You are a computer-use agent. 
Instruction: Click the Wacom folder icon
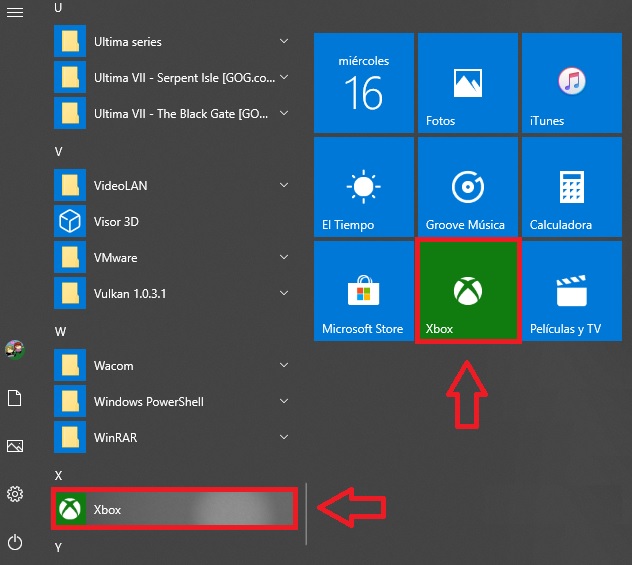(70, 365)
